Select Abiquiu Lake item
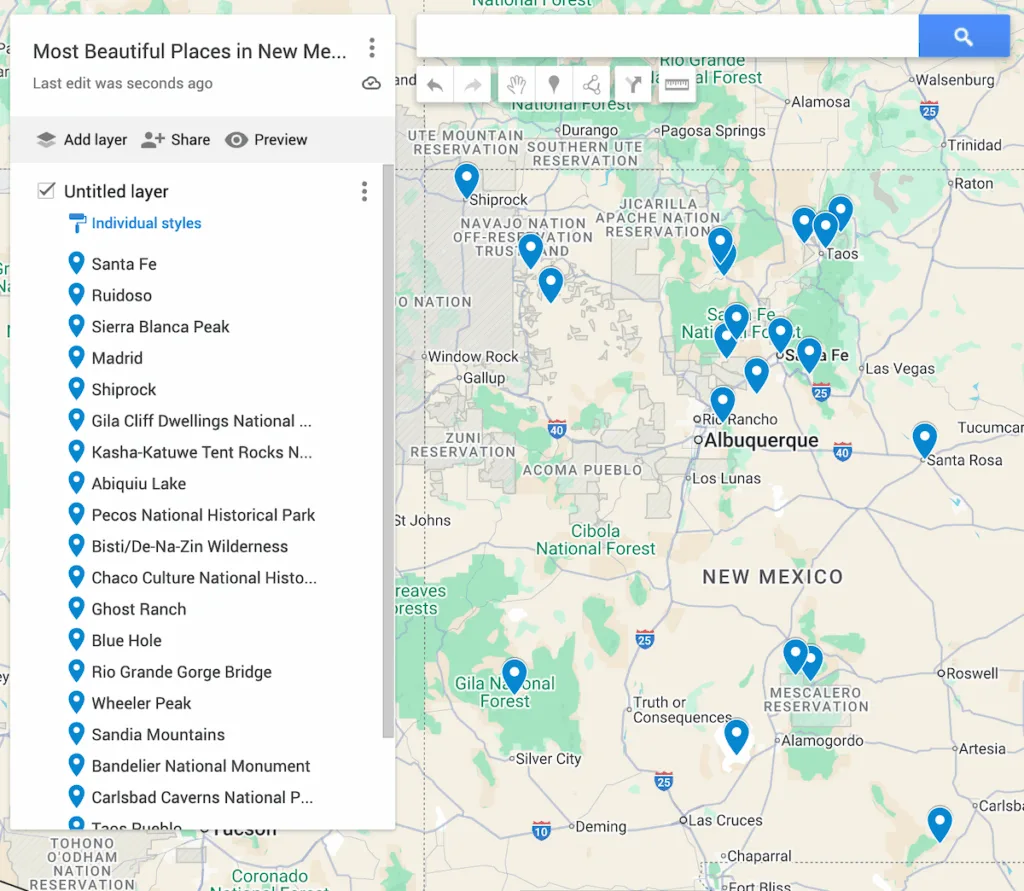The image size is (1024, 891). [138, 483]
